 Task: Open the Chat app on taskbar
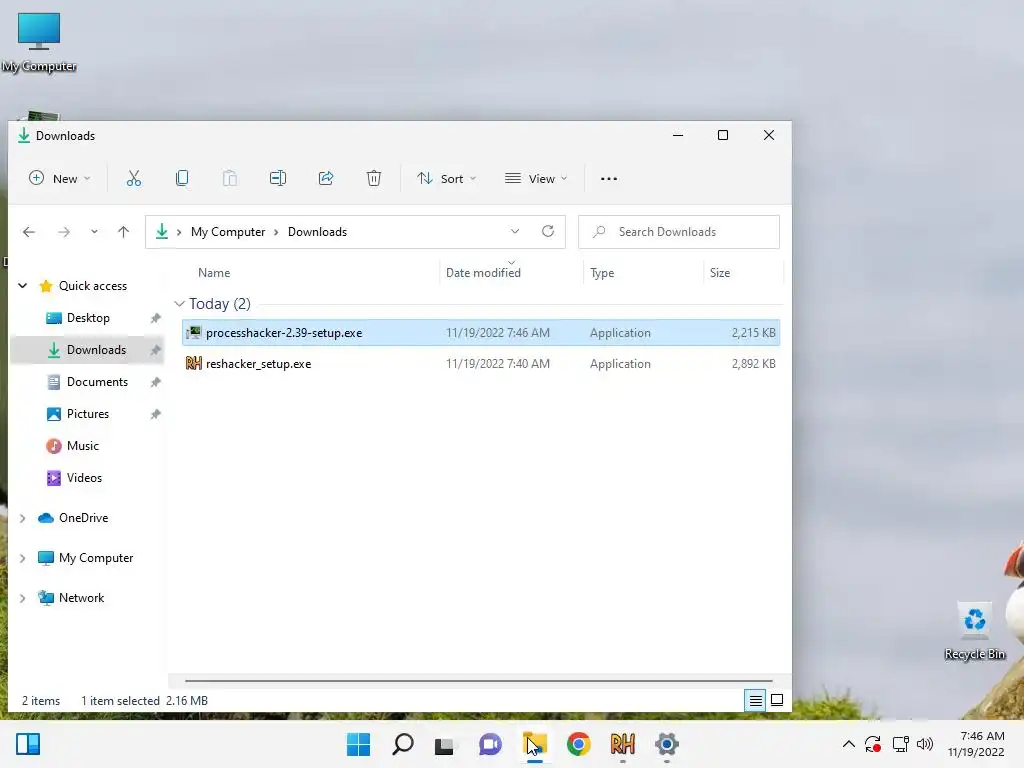click(x=490, y=744)
